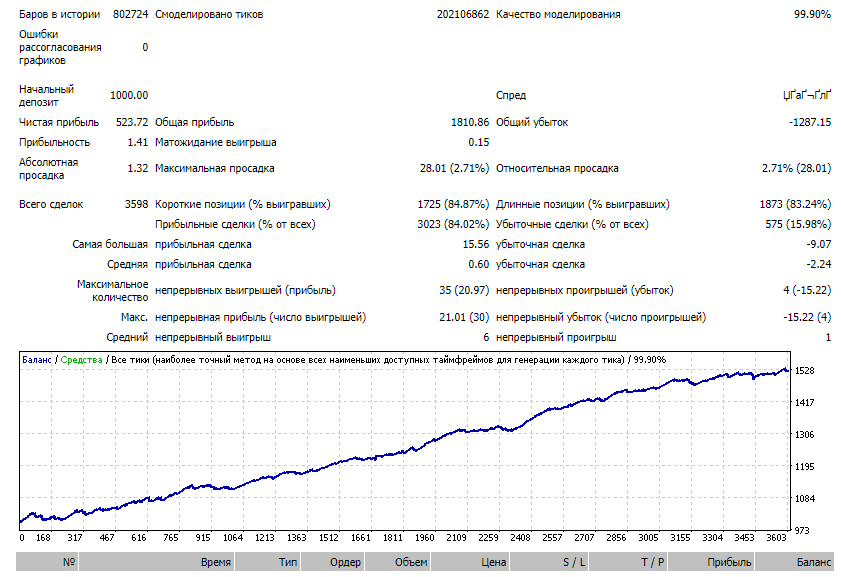Click the average profit trade value 0.60

tap(478, 264)
